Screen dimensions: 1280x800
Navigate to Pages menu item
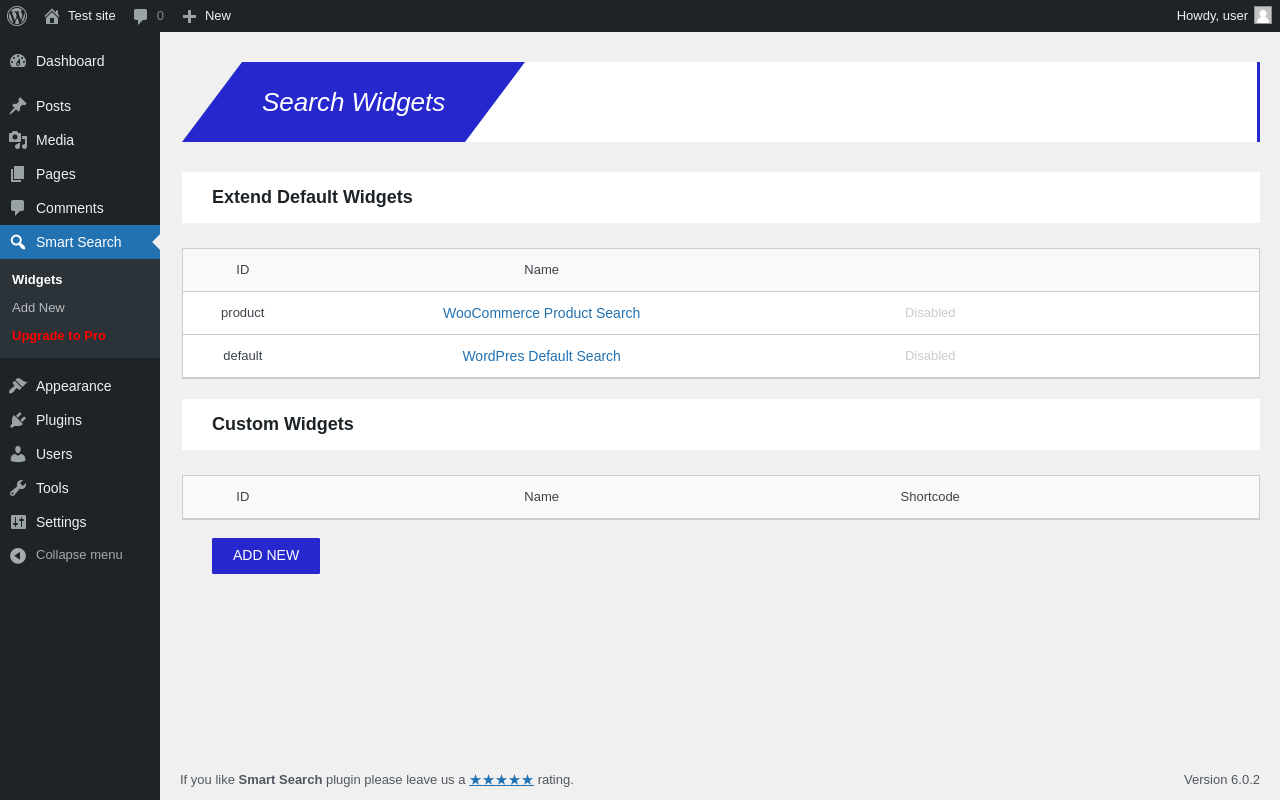point(80,174)
